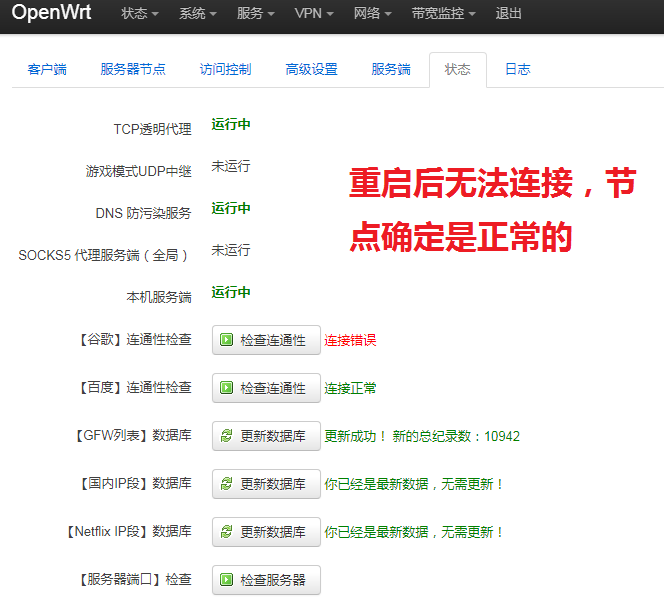
Task: Click 退出 to log out
Action: (x=509, y=14)
